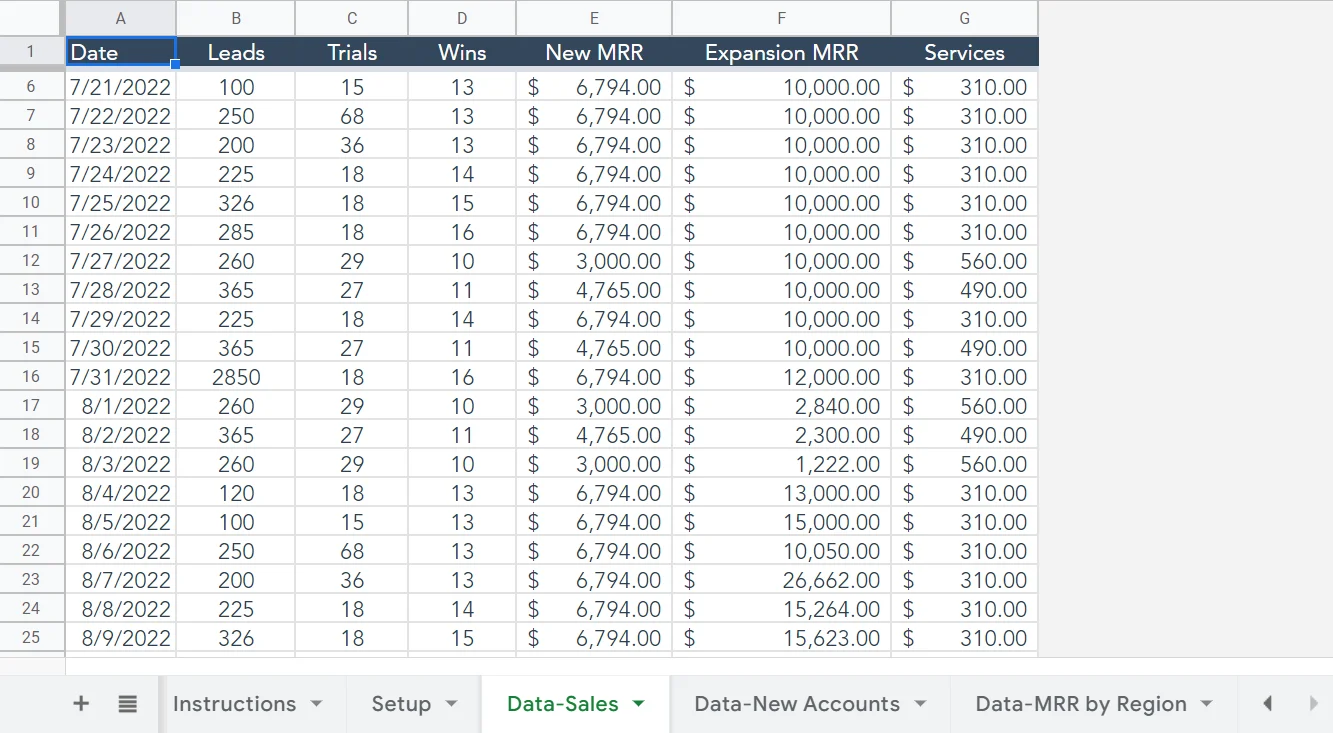Image resolution: width=1333 pixels, height=733 pixels.
Task: Open the Data-New Accounts sheet tab
Action: click(x=796, y=704)
